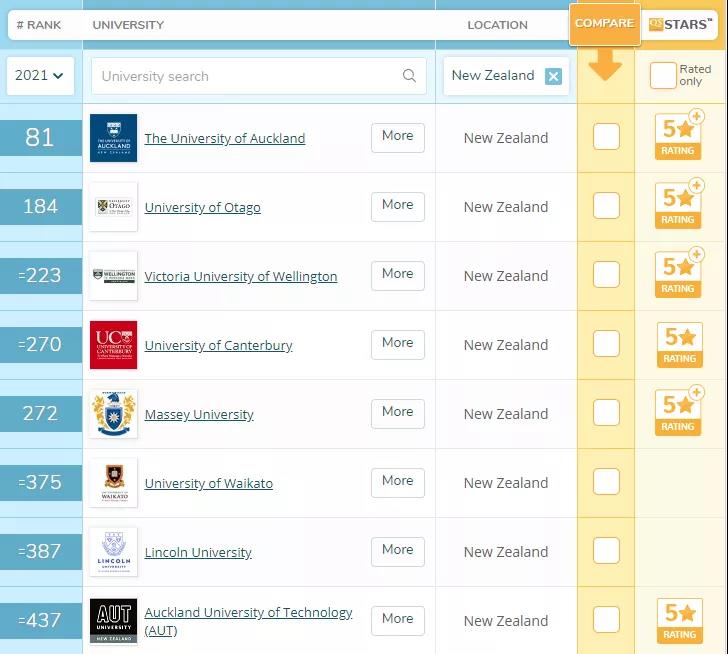728x654 pixels.
Task: Click the Compare tab header
Action: coord(604,24)
